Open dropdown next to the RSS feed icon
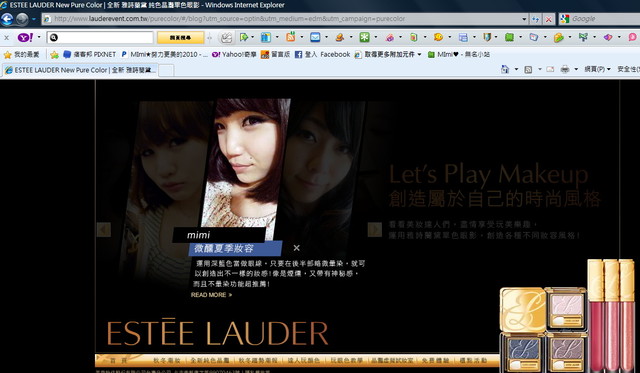This screenshot has height=373, width=640. [x=302, y=37]
